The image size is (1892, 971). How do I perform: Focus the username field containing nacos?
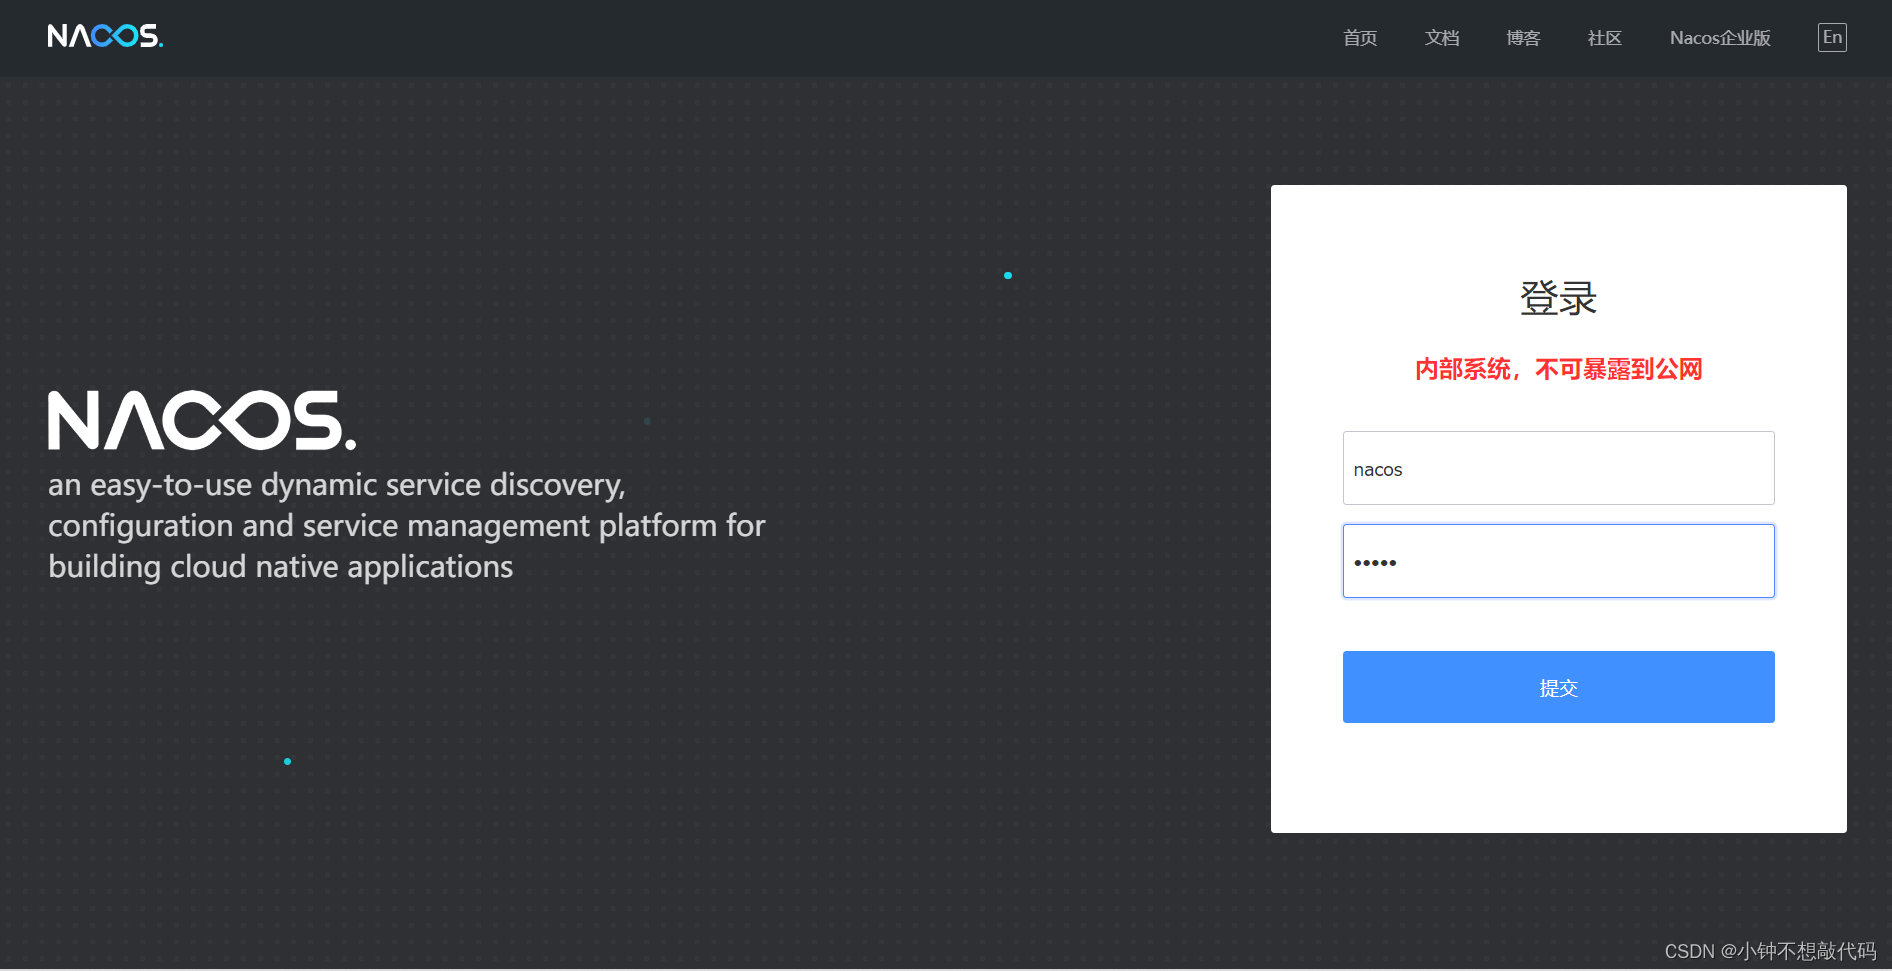[1558, 468]
